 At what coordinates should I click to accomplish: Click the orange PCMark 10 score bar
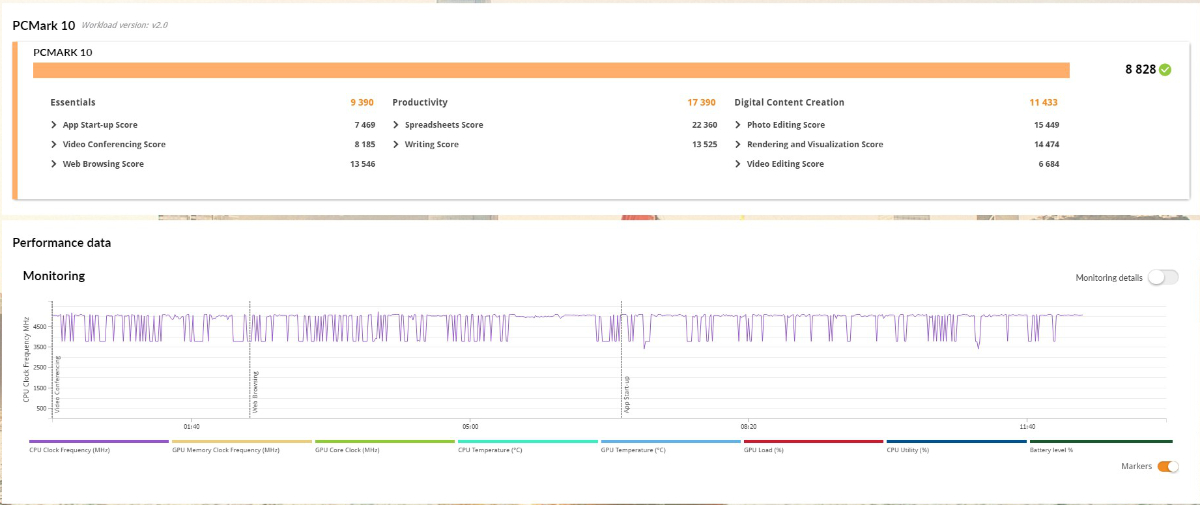tap(551, 70)
